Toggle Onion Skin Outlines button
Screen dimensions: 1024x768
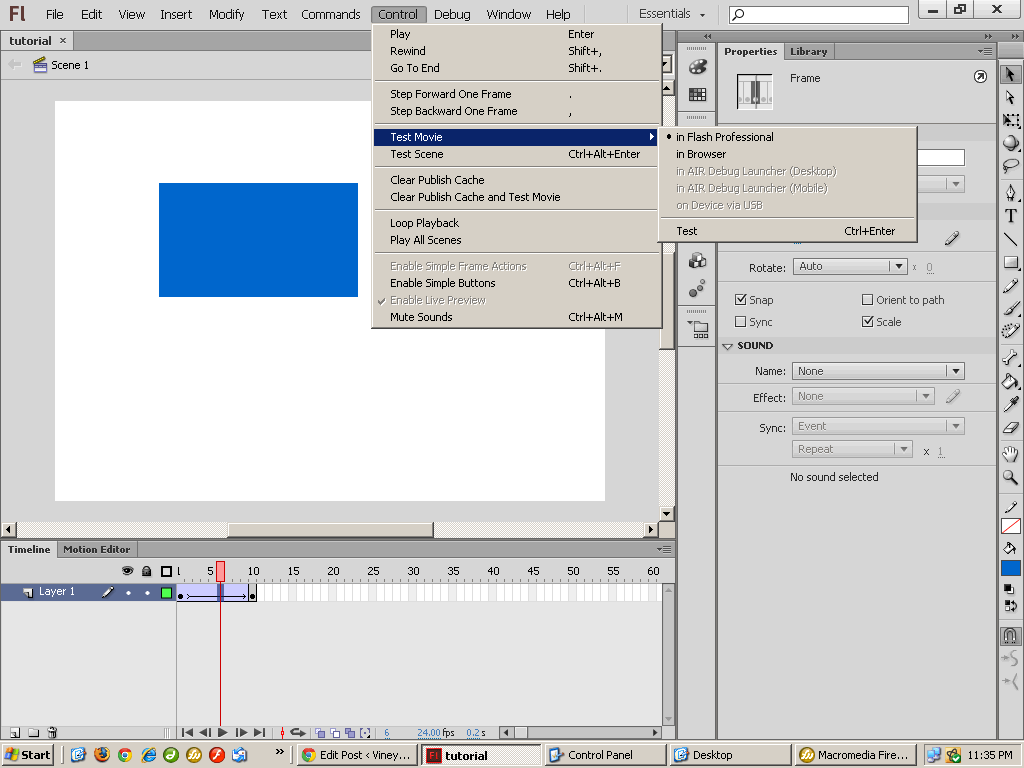point(336,733)
